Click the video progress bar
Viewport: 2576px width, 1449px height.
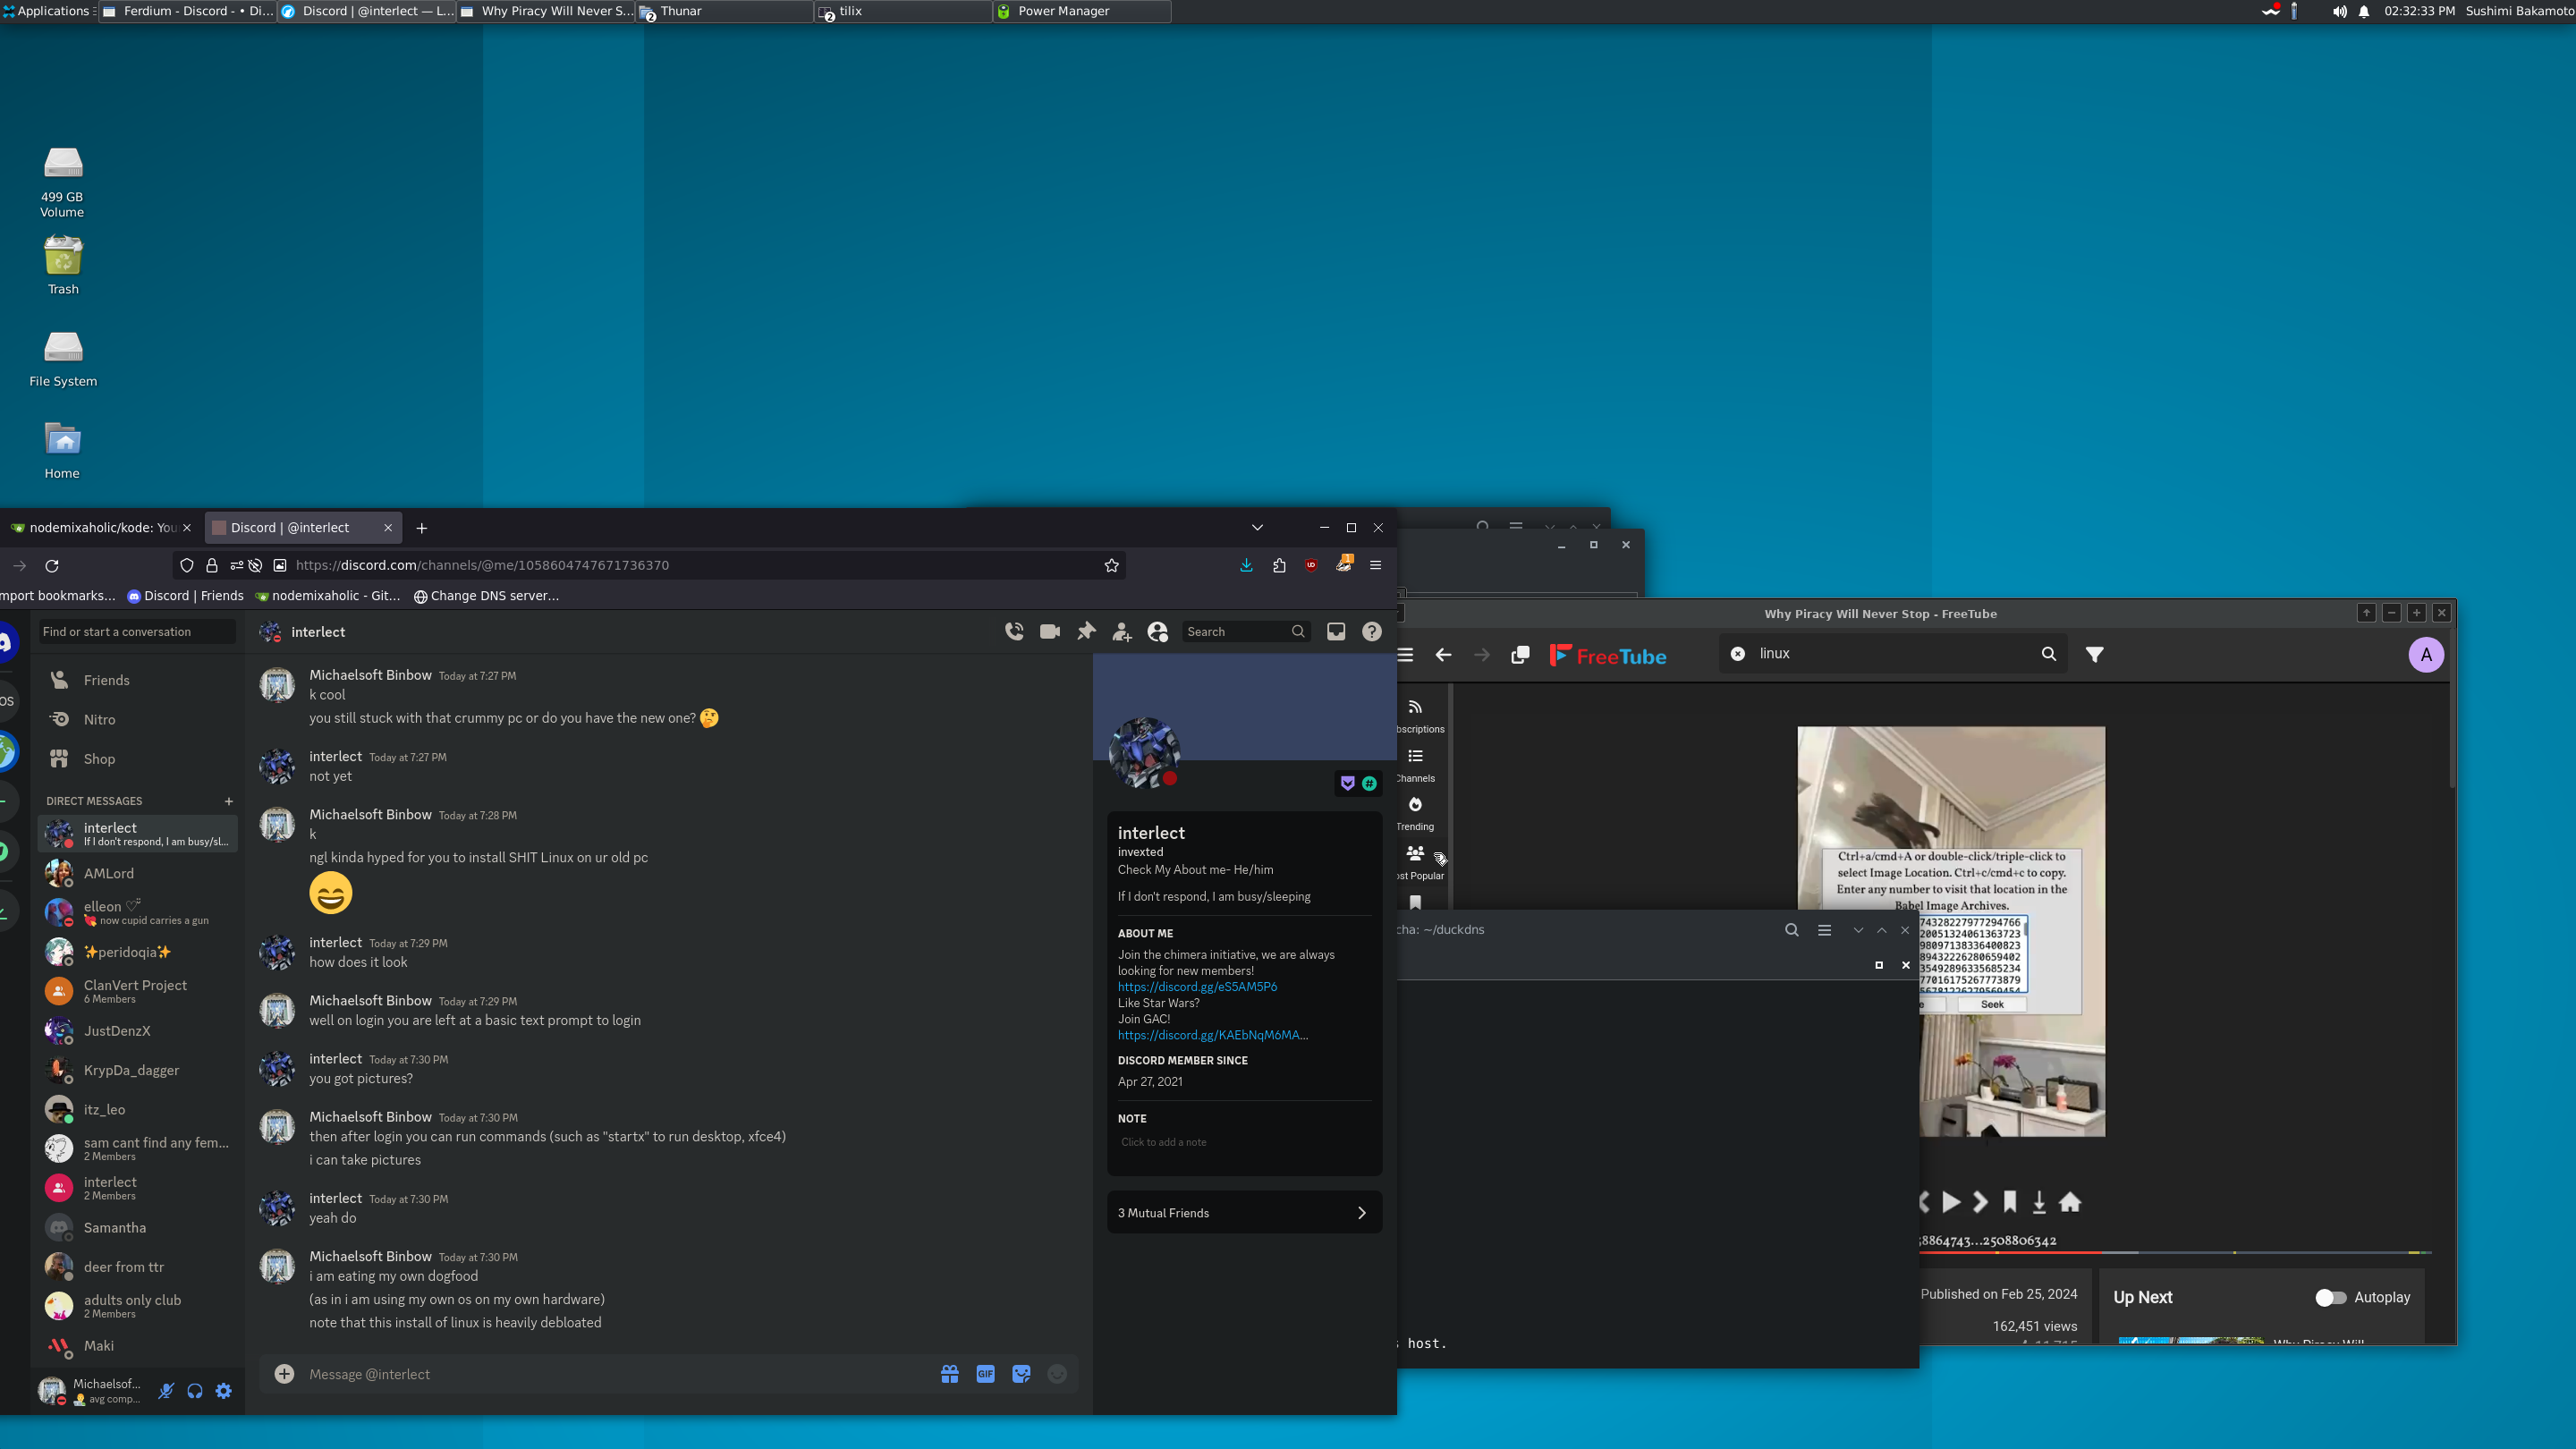2175,1252
